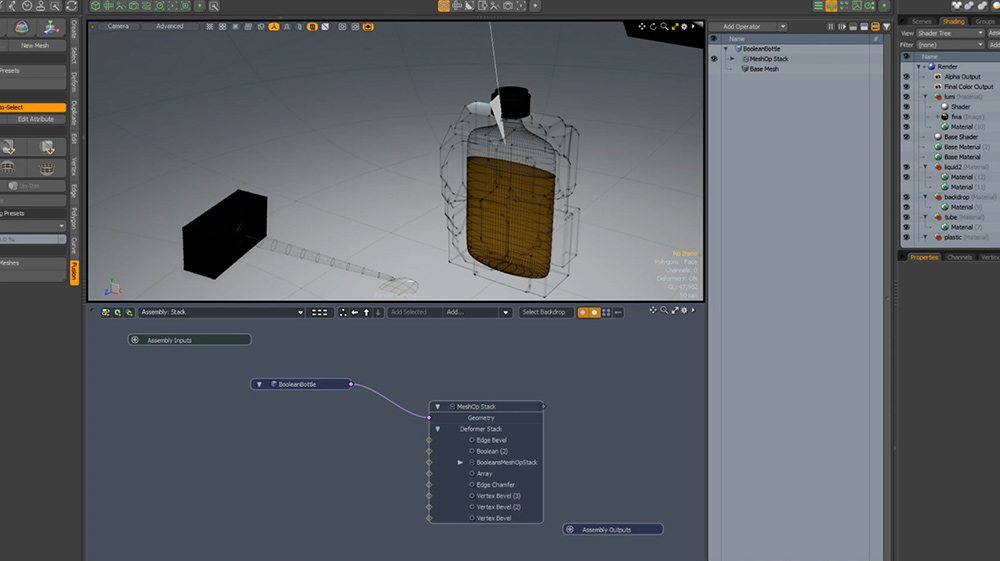The image size is (1000, 561).
Task: Toggle visibility of the backdrop material
Action: tap(906, 197)
